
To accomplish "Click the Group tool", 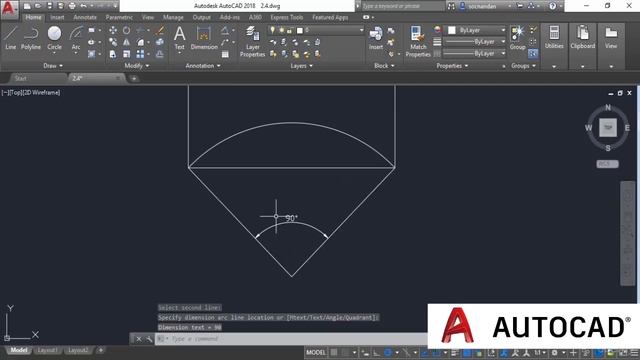I will tap(517, 38).
